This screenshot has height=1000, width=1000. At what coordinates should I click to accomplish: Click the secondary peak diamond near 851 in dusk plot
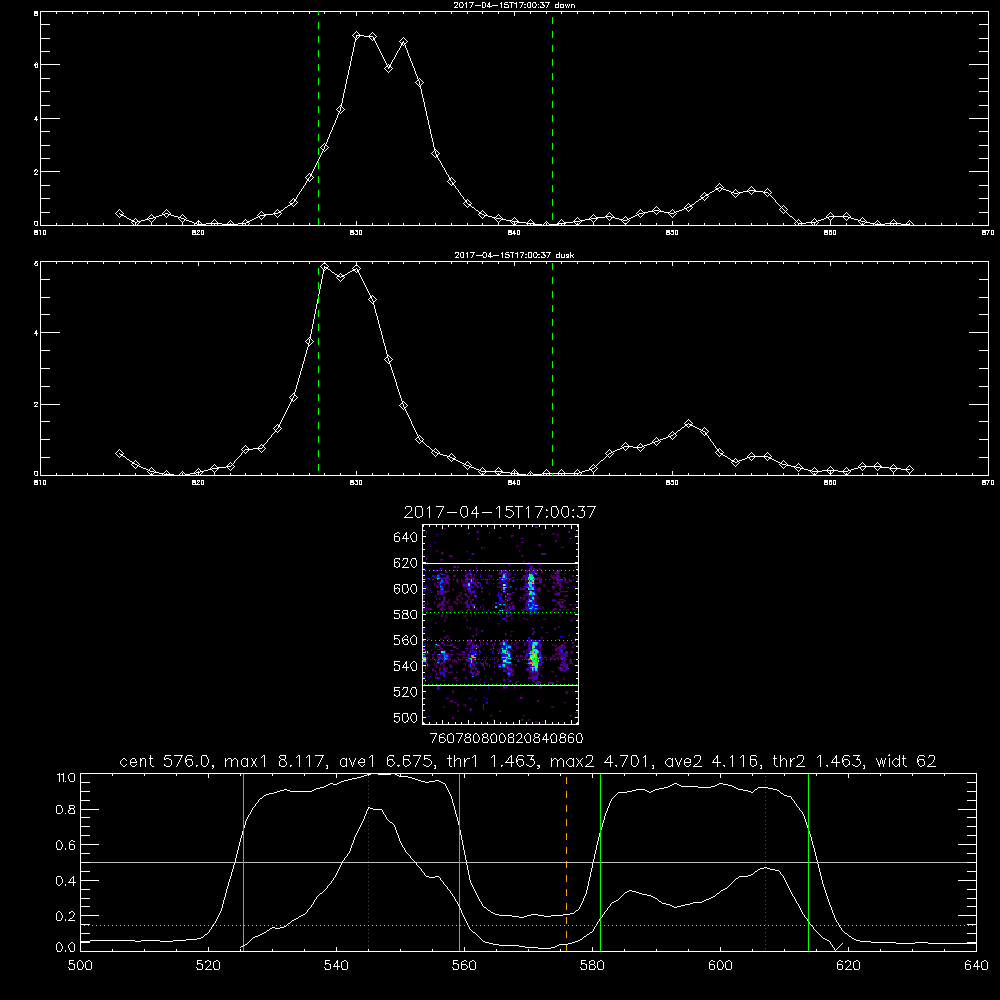(x=688, y=423)
